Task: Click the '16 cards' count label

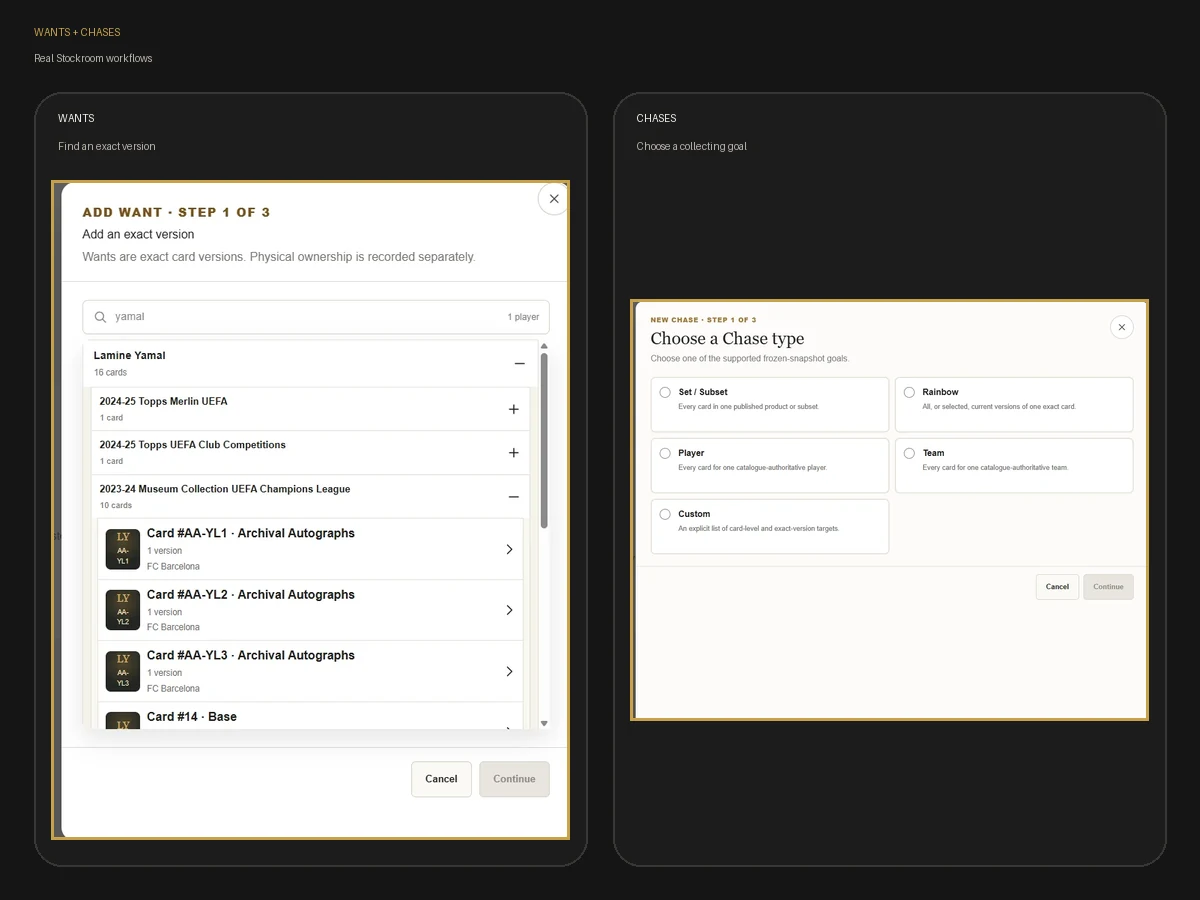Action: tap(110, 373)
